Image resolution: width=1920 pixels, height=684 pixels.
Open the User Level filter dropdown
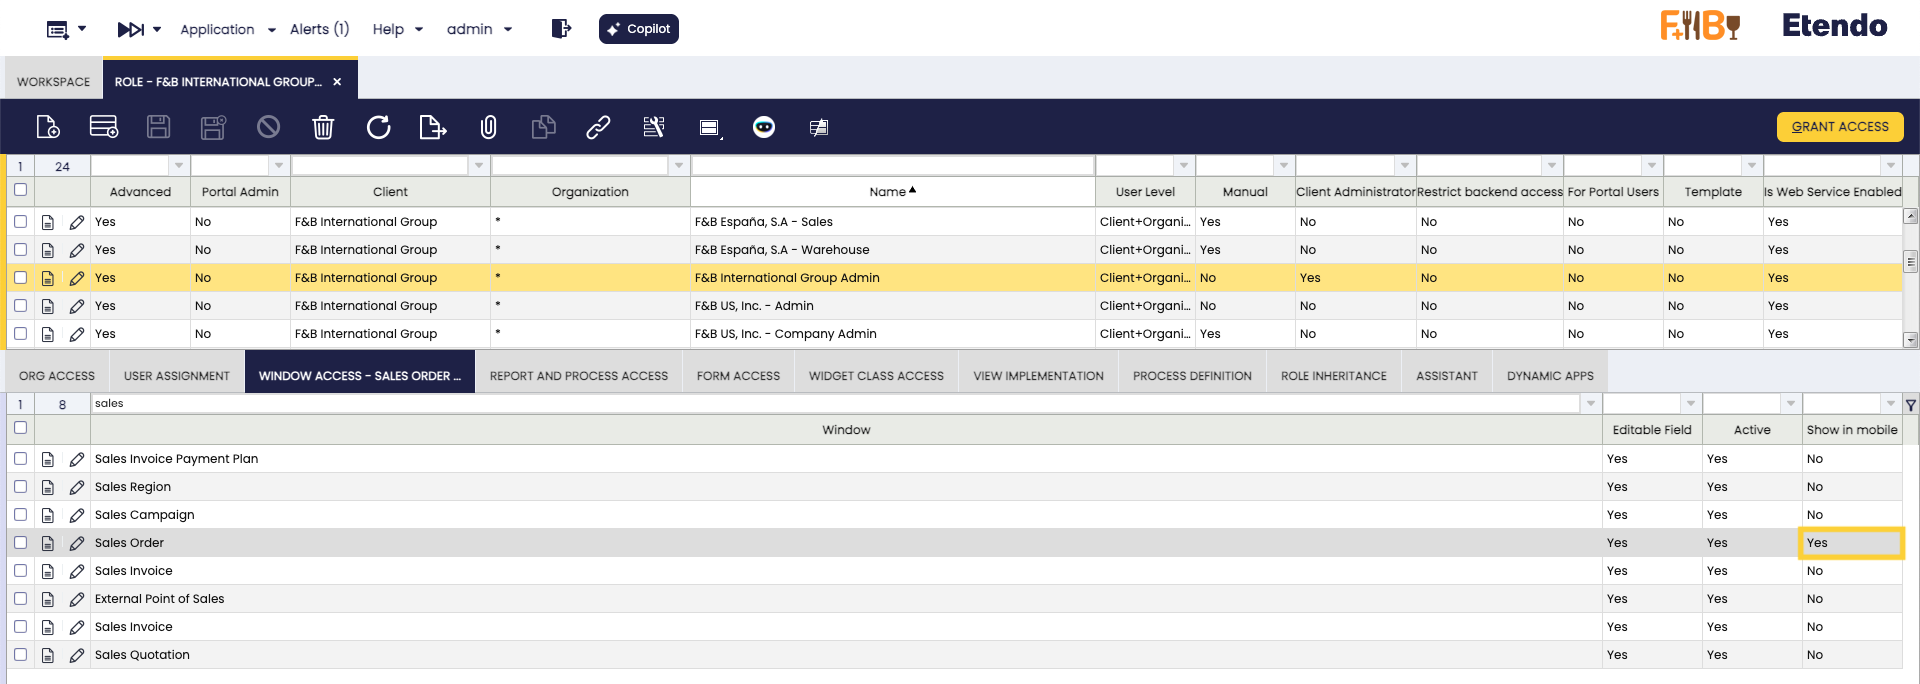(1184, 165)
